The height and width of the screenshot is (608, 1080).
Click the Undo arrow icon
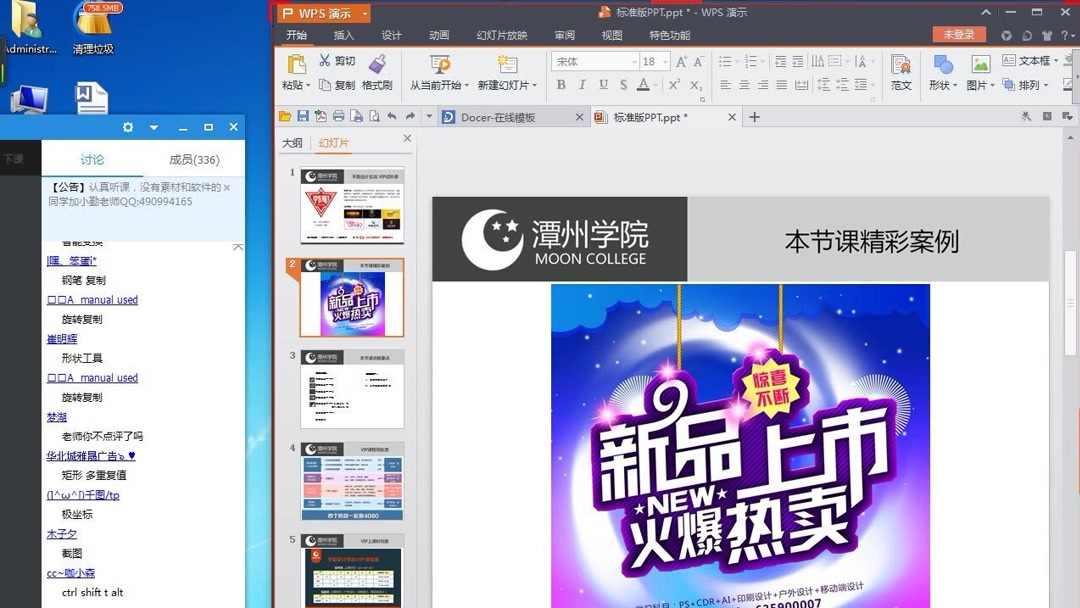(x=392, y=115)
